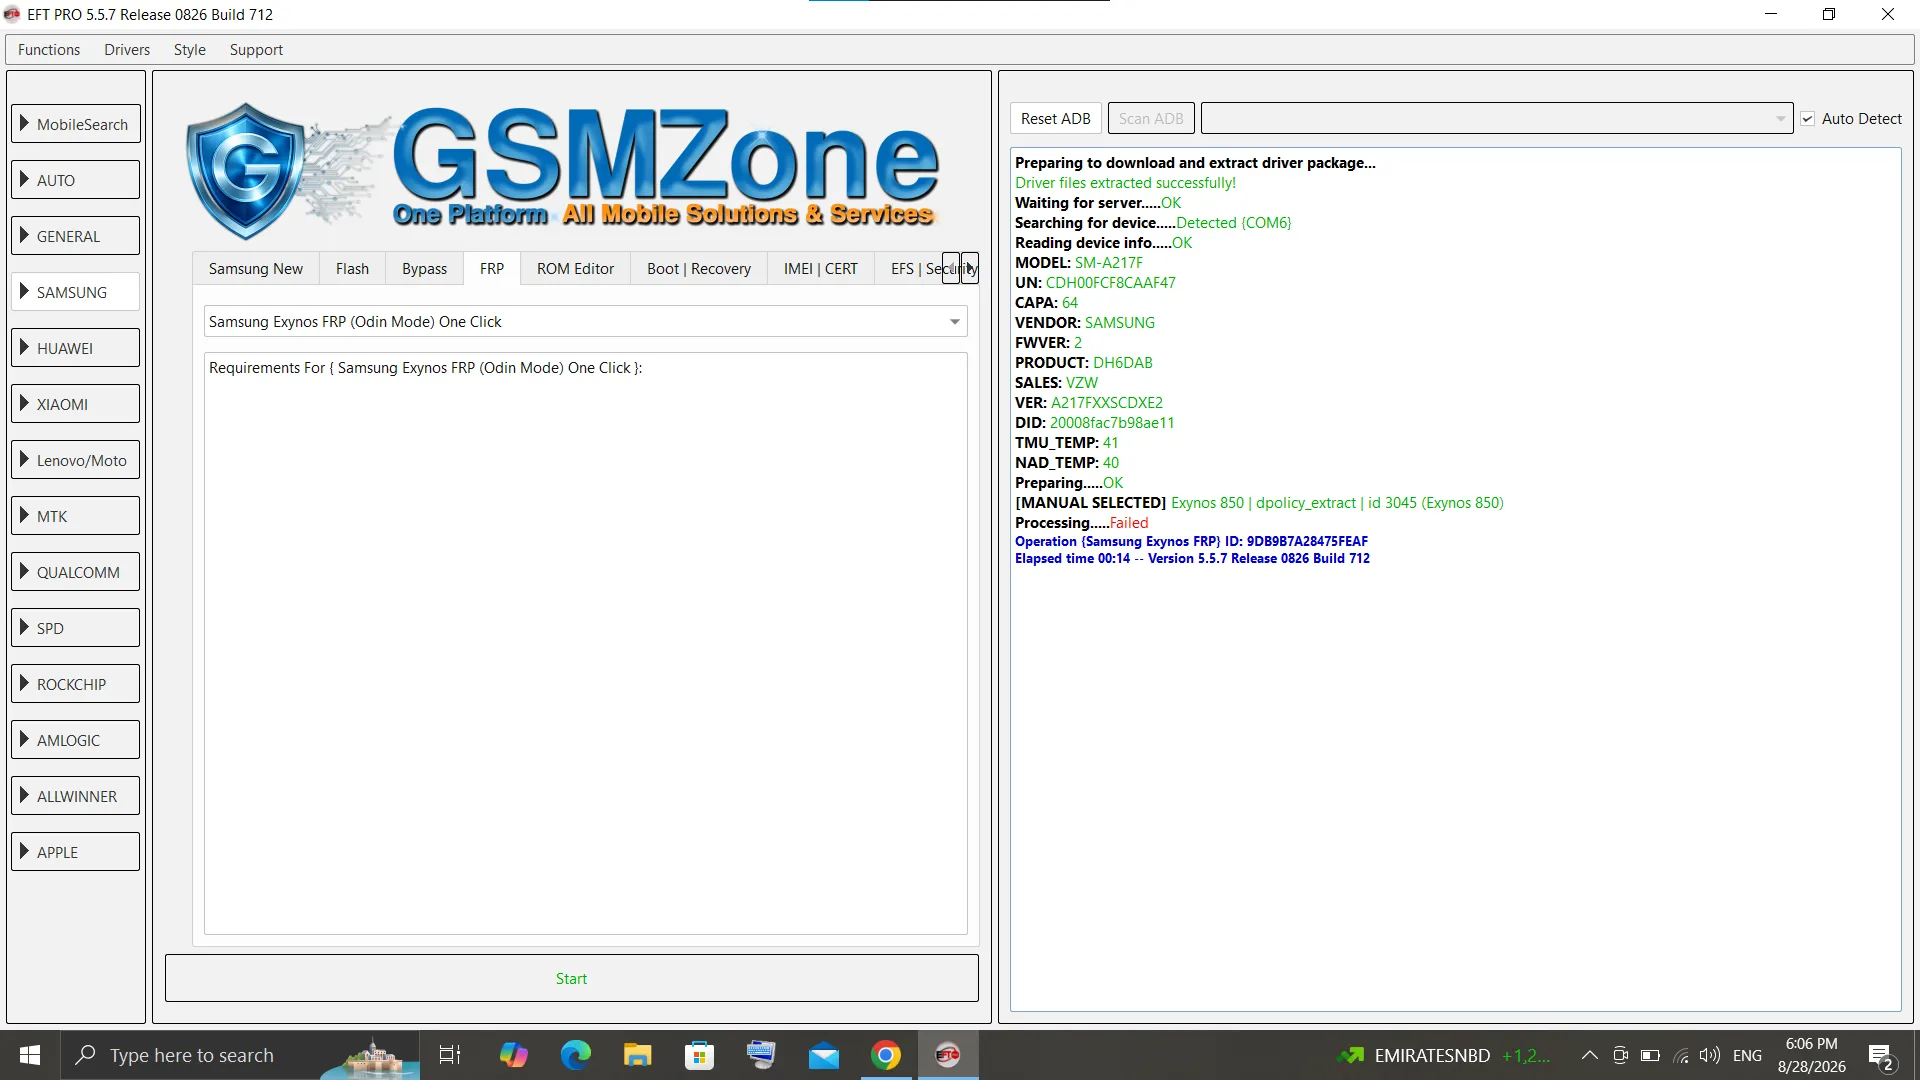Switch to the Bypass tab
1920x1080 pixels.
(424, 269)
